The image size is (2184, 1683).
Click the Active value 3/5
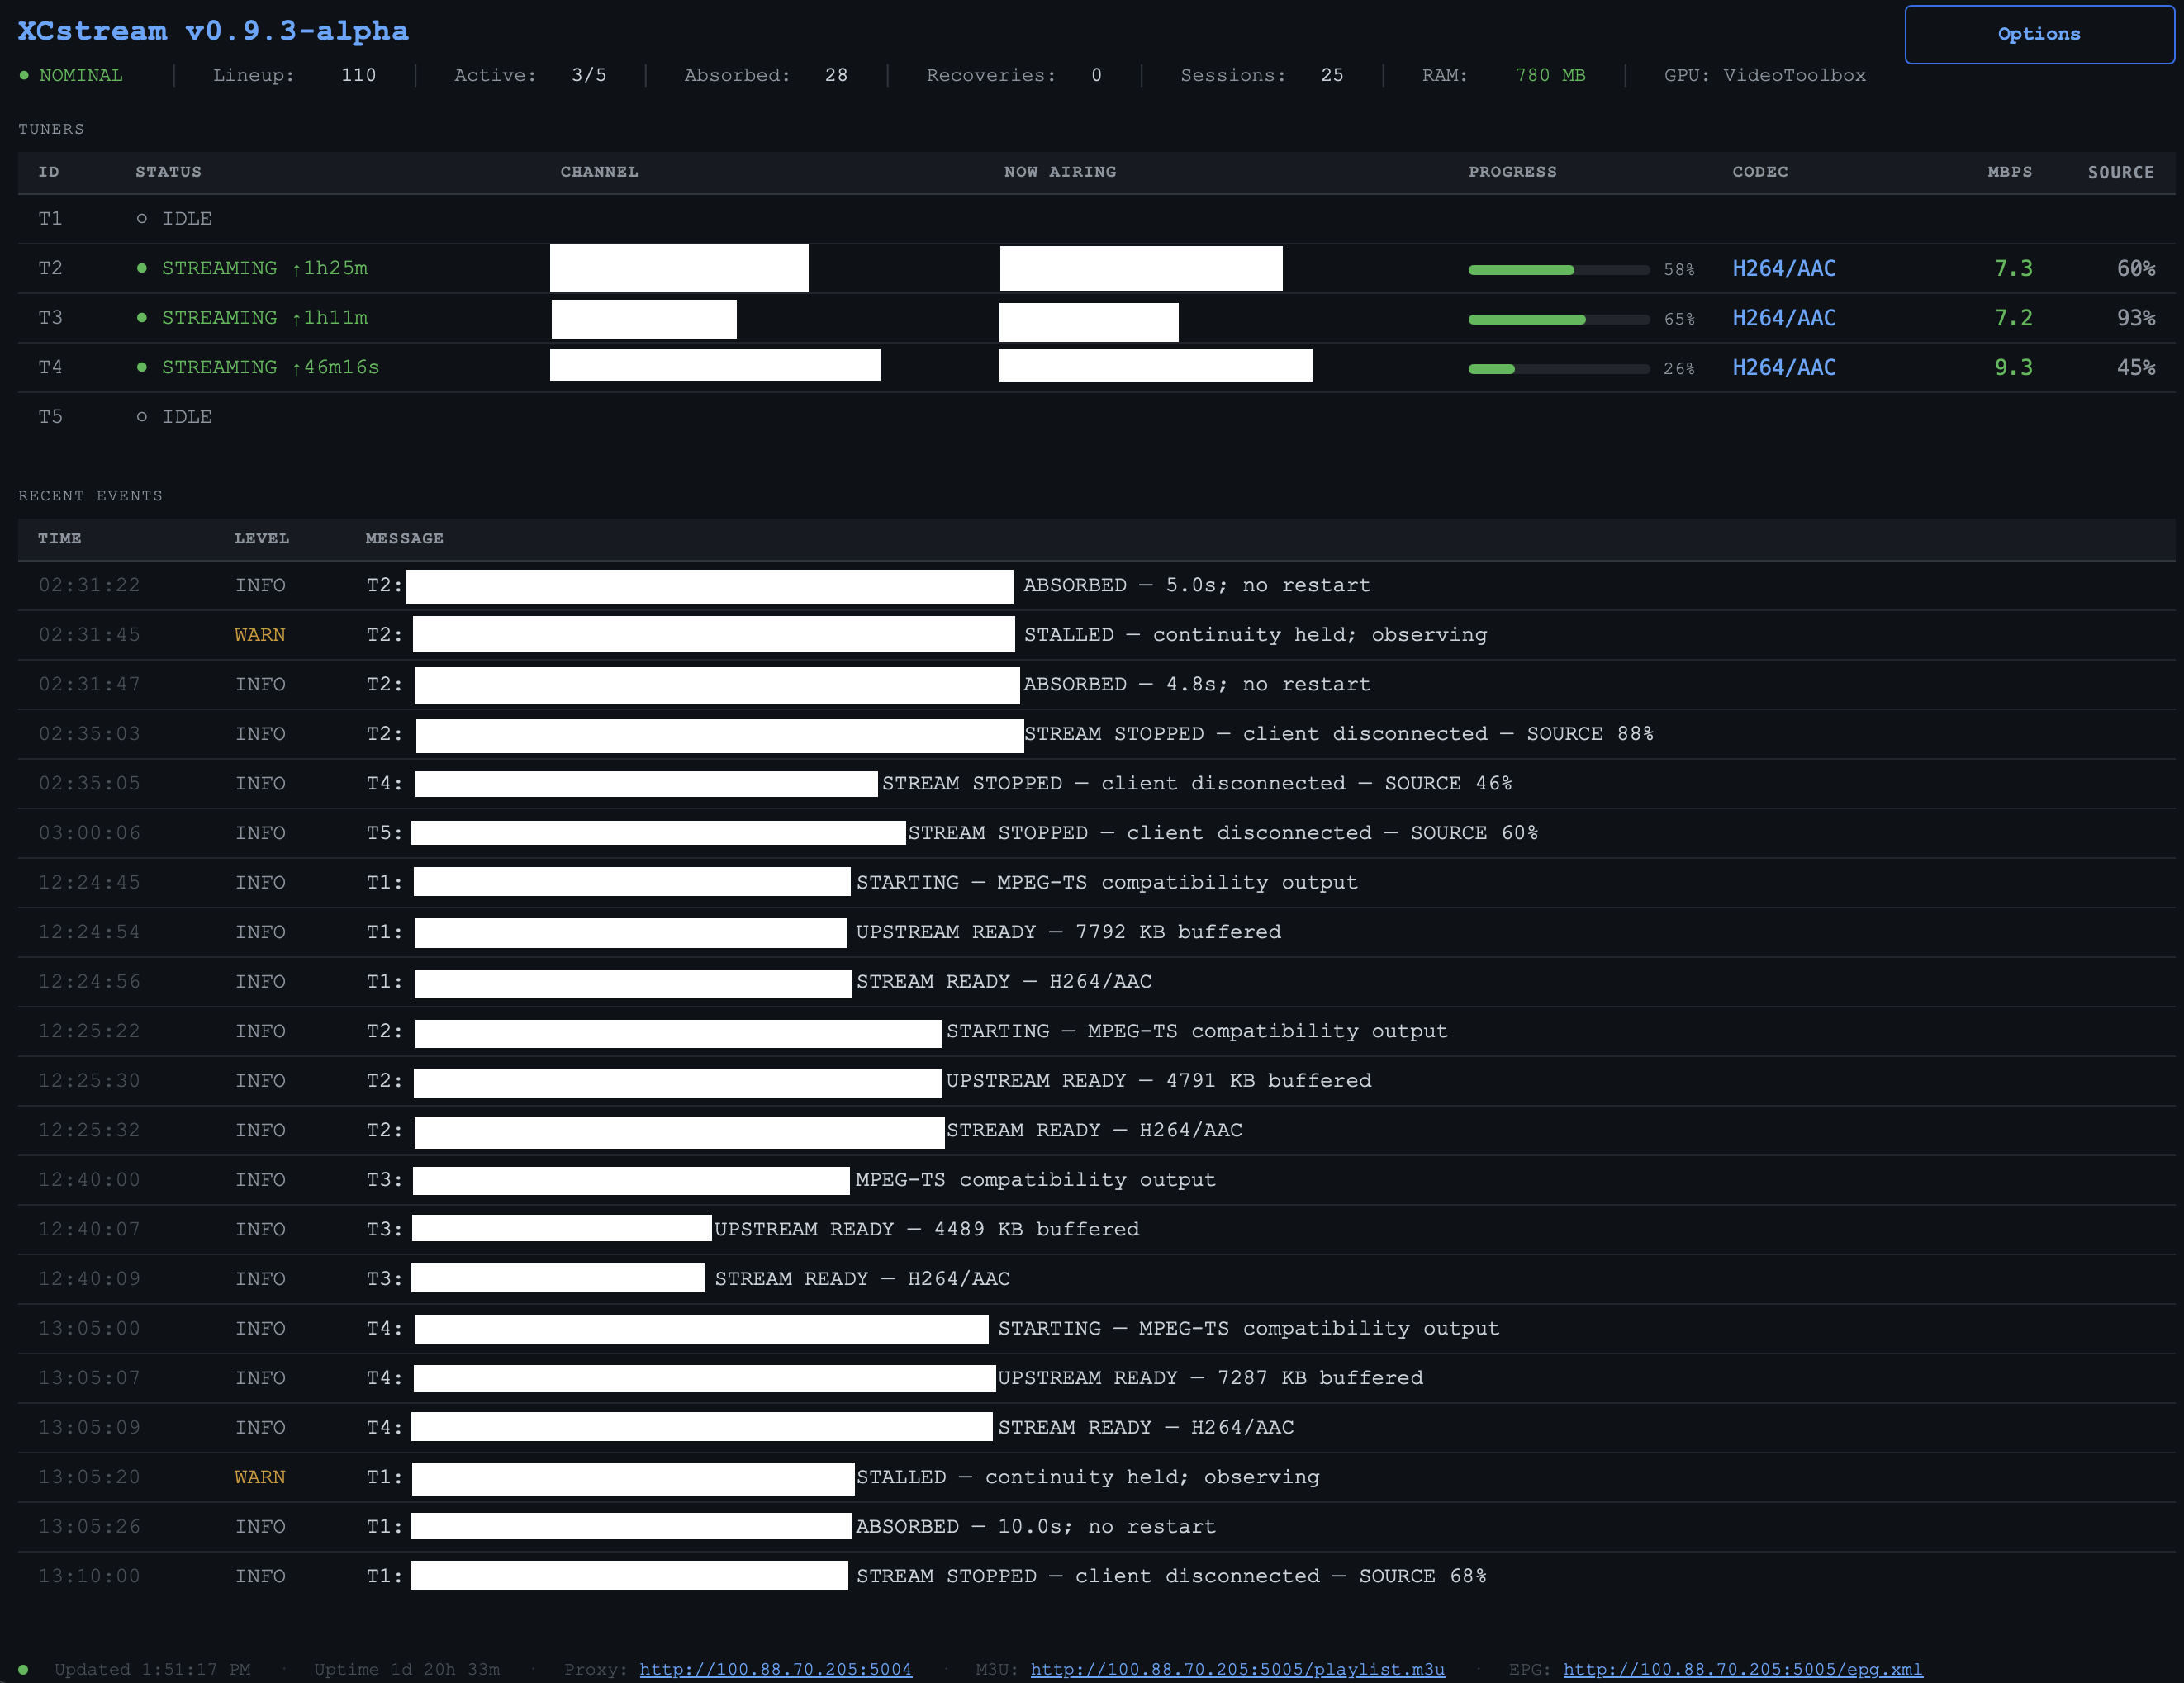(589, 75)
